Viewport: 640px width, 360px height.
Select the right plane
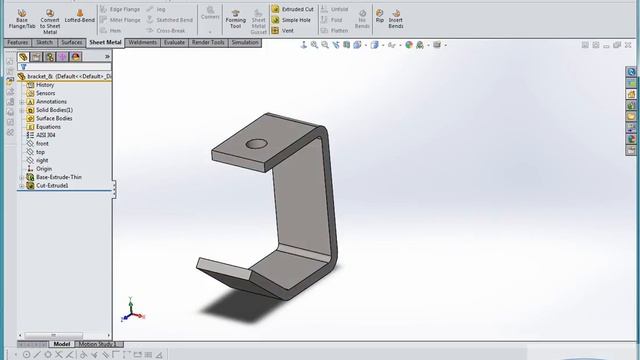pyautogui.click(x=38, y=160)
